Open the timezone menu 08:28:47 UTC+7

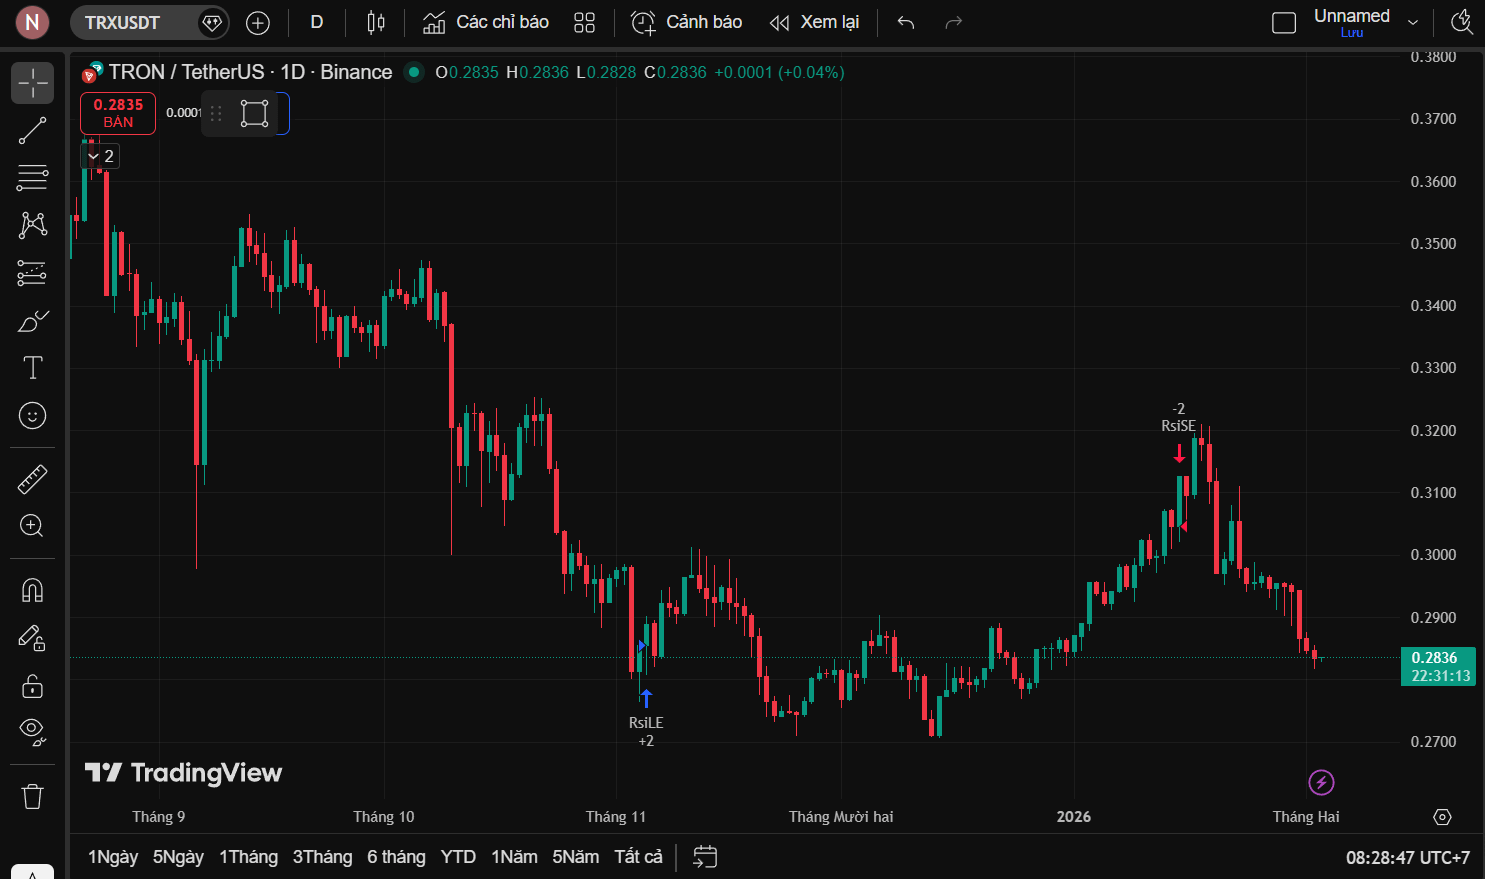(1408, 858)
